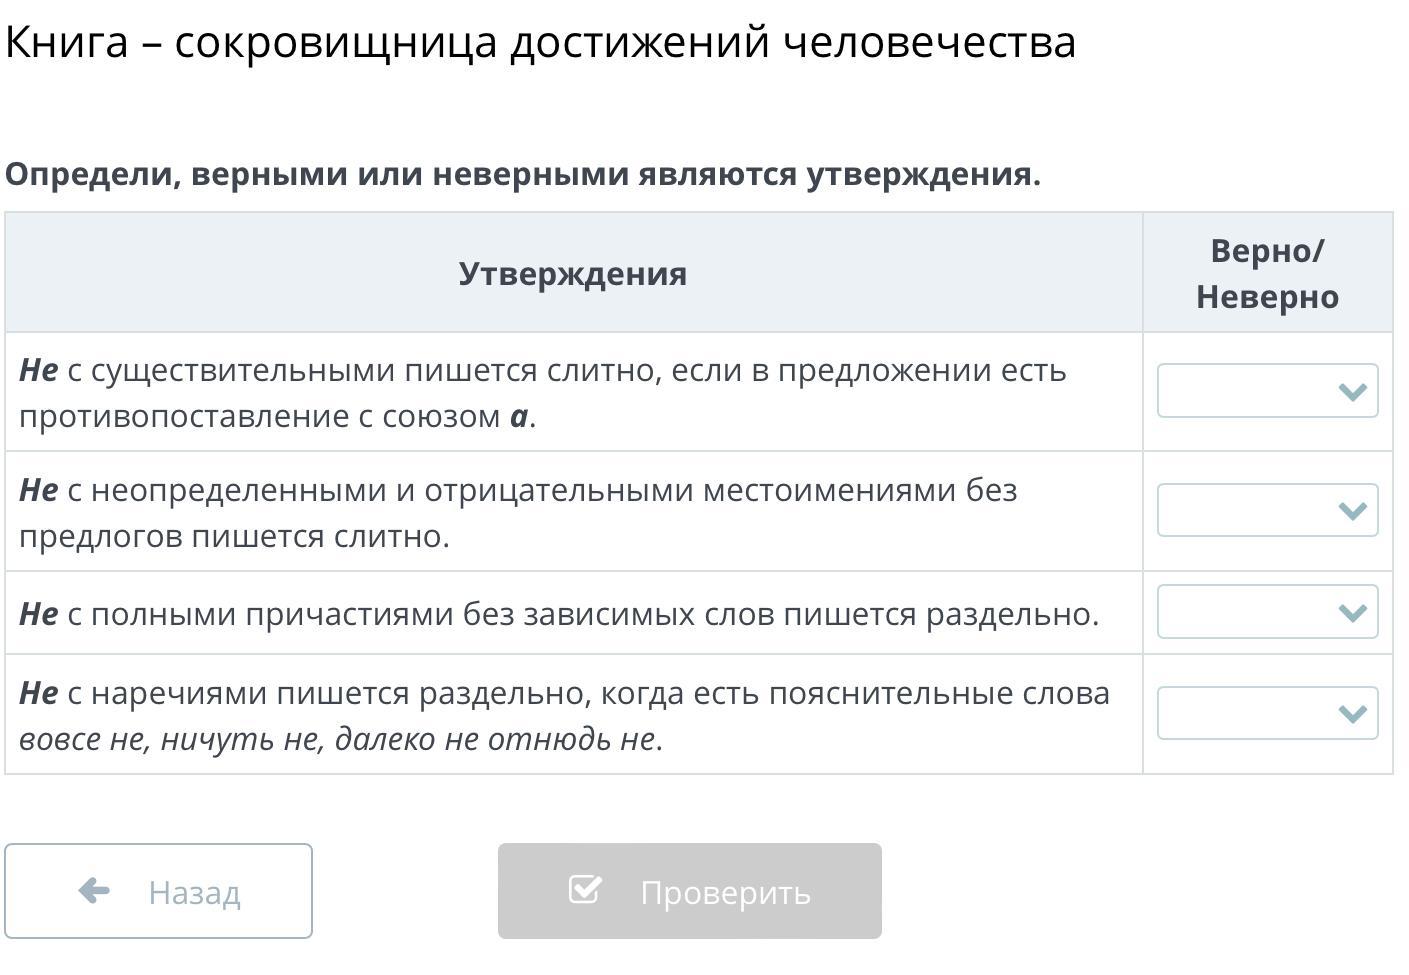Open answer dropdown for the местоимениями statement
This screenshot has height=975, width=1409.
1266,511
